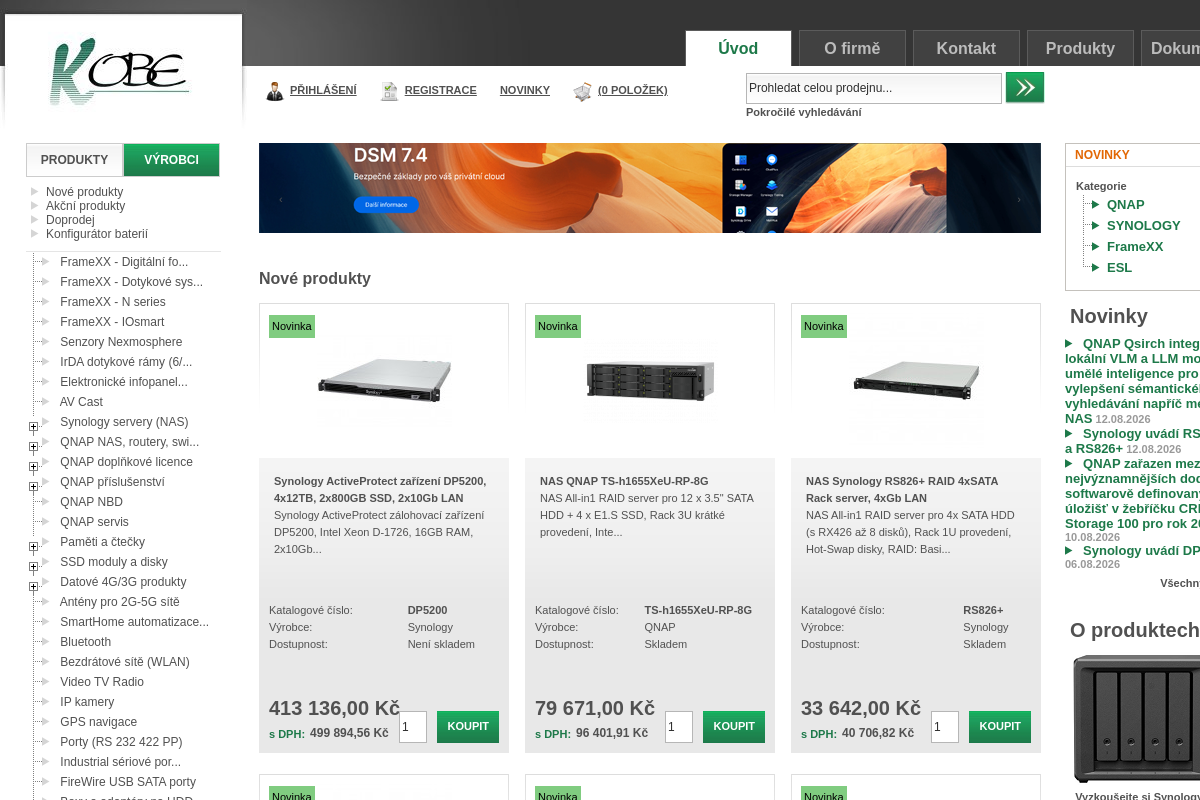Open the Kontakt tab
The height and width of the screenshot is (800, 1200).
966,48
